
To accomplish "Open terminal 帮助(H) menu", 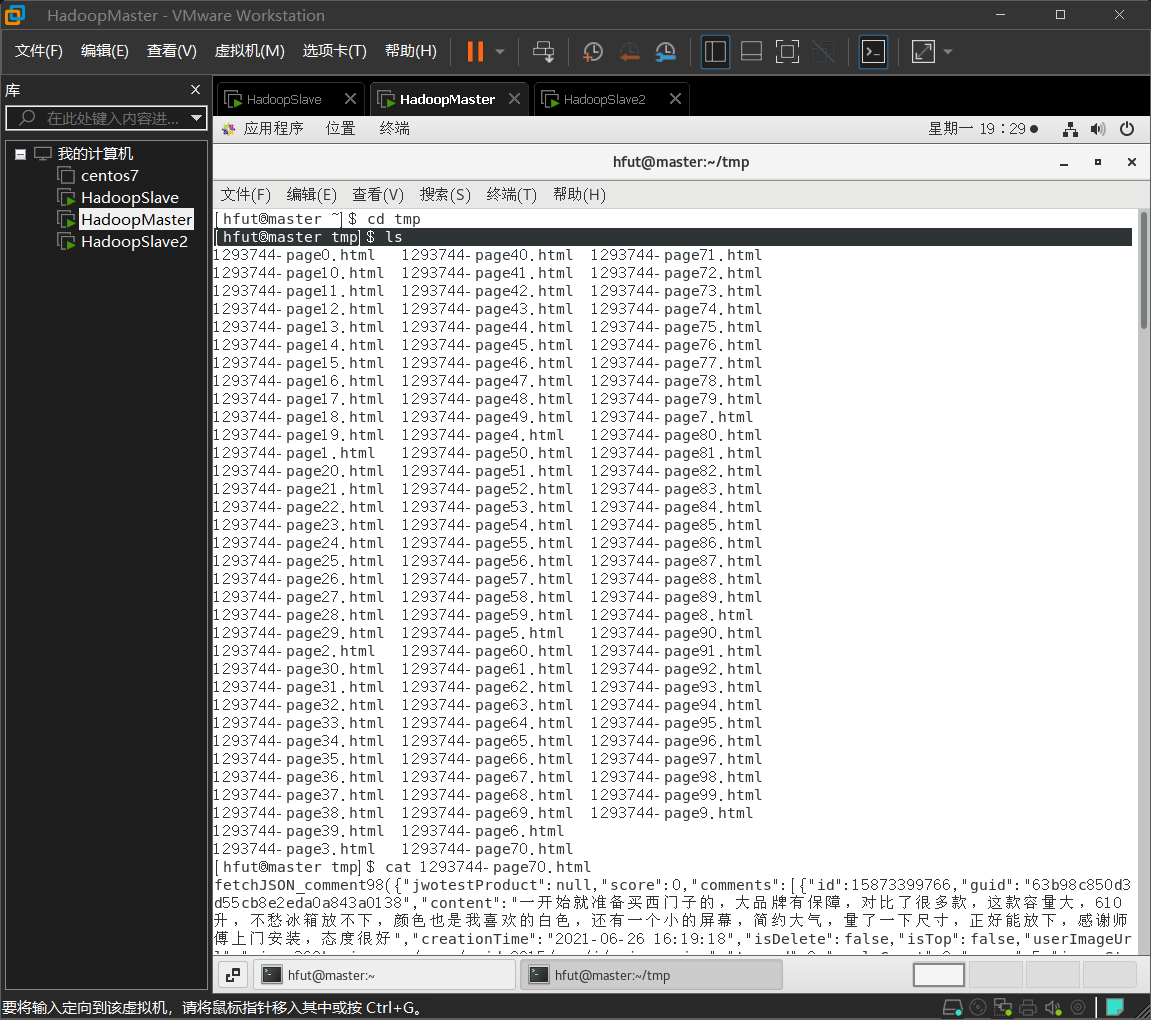I will [x=579, y=194].
